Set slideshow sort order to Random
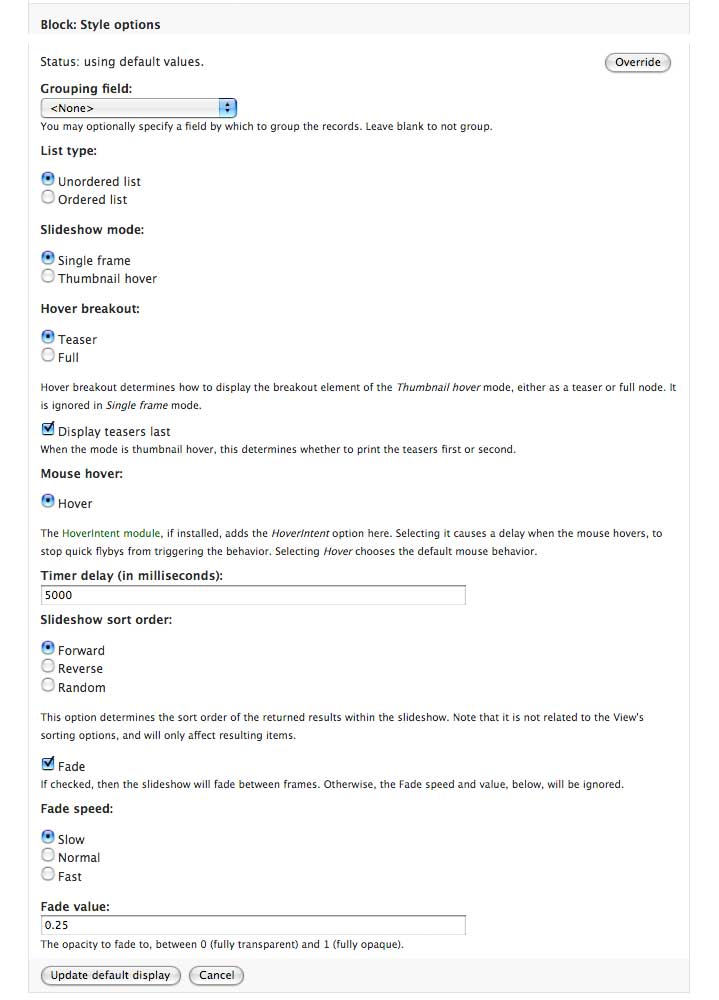This screenshot has height=1000, width=719. coord(48,686)
